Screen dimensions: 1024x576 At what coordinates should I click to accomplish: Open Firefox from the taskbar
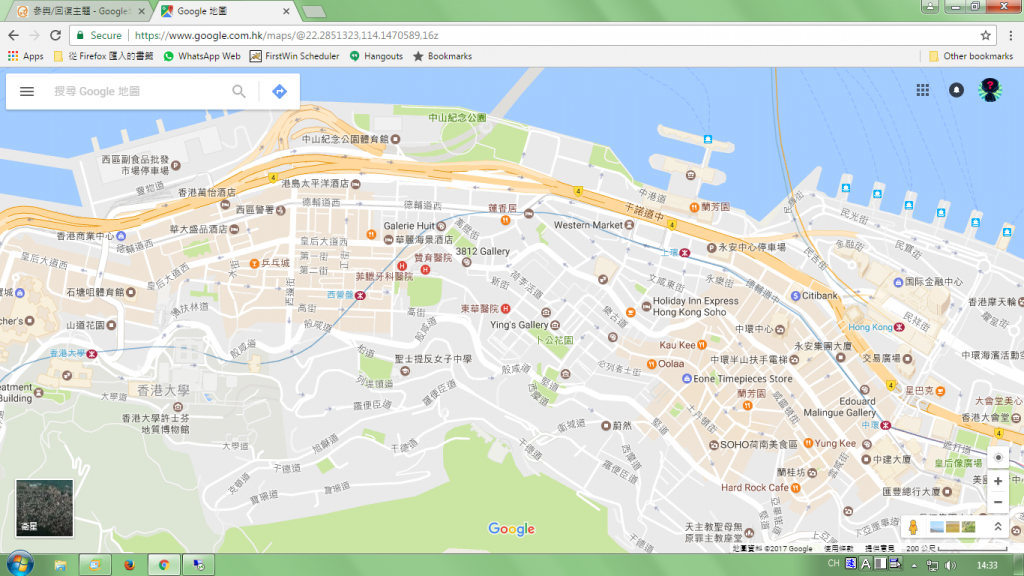[x=129, y=565]
